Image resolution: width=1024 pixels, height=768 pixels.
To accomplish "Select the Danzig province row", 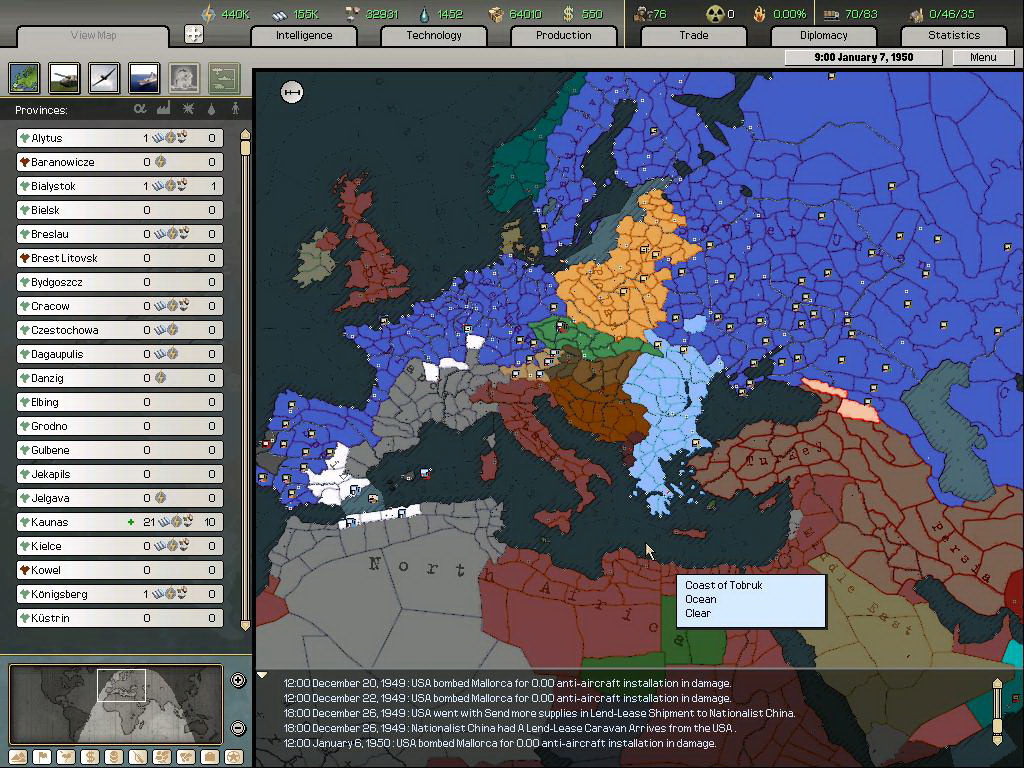I will (120, 377).
